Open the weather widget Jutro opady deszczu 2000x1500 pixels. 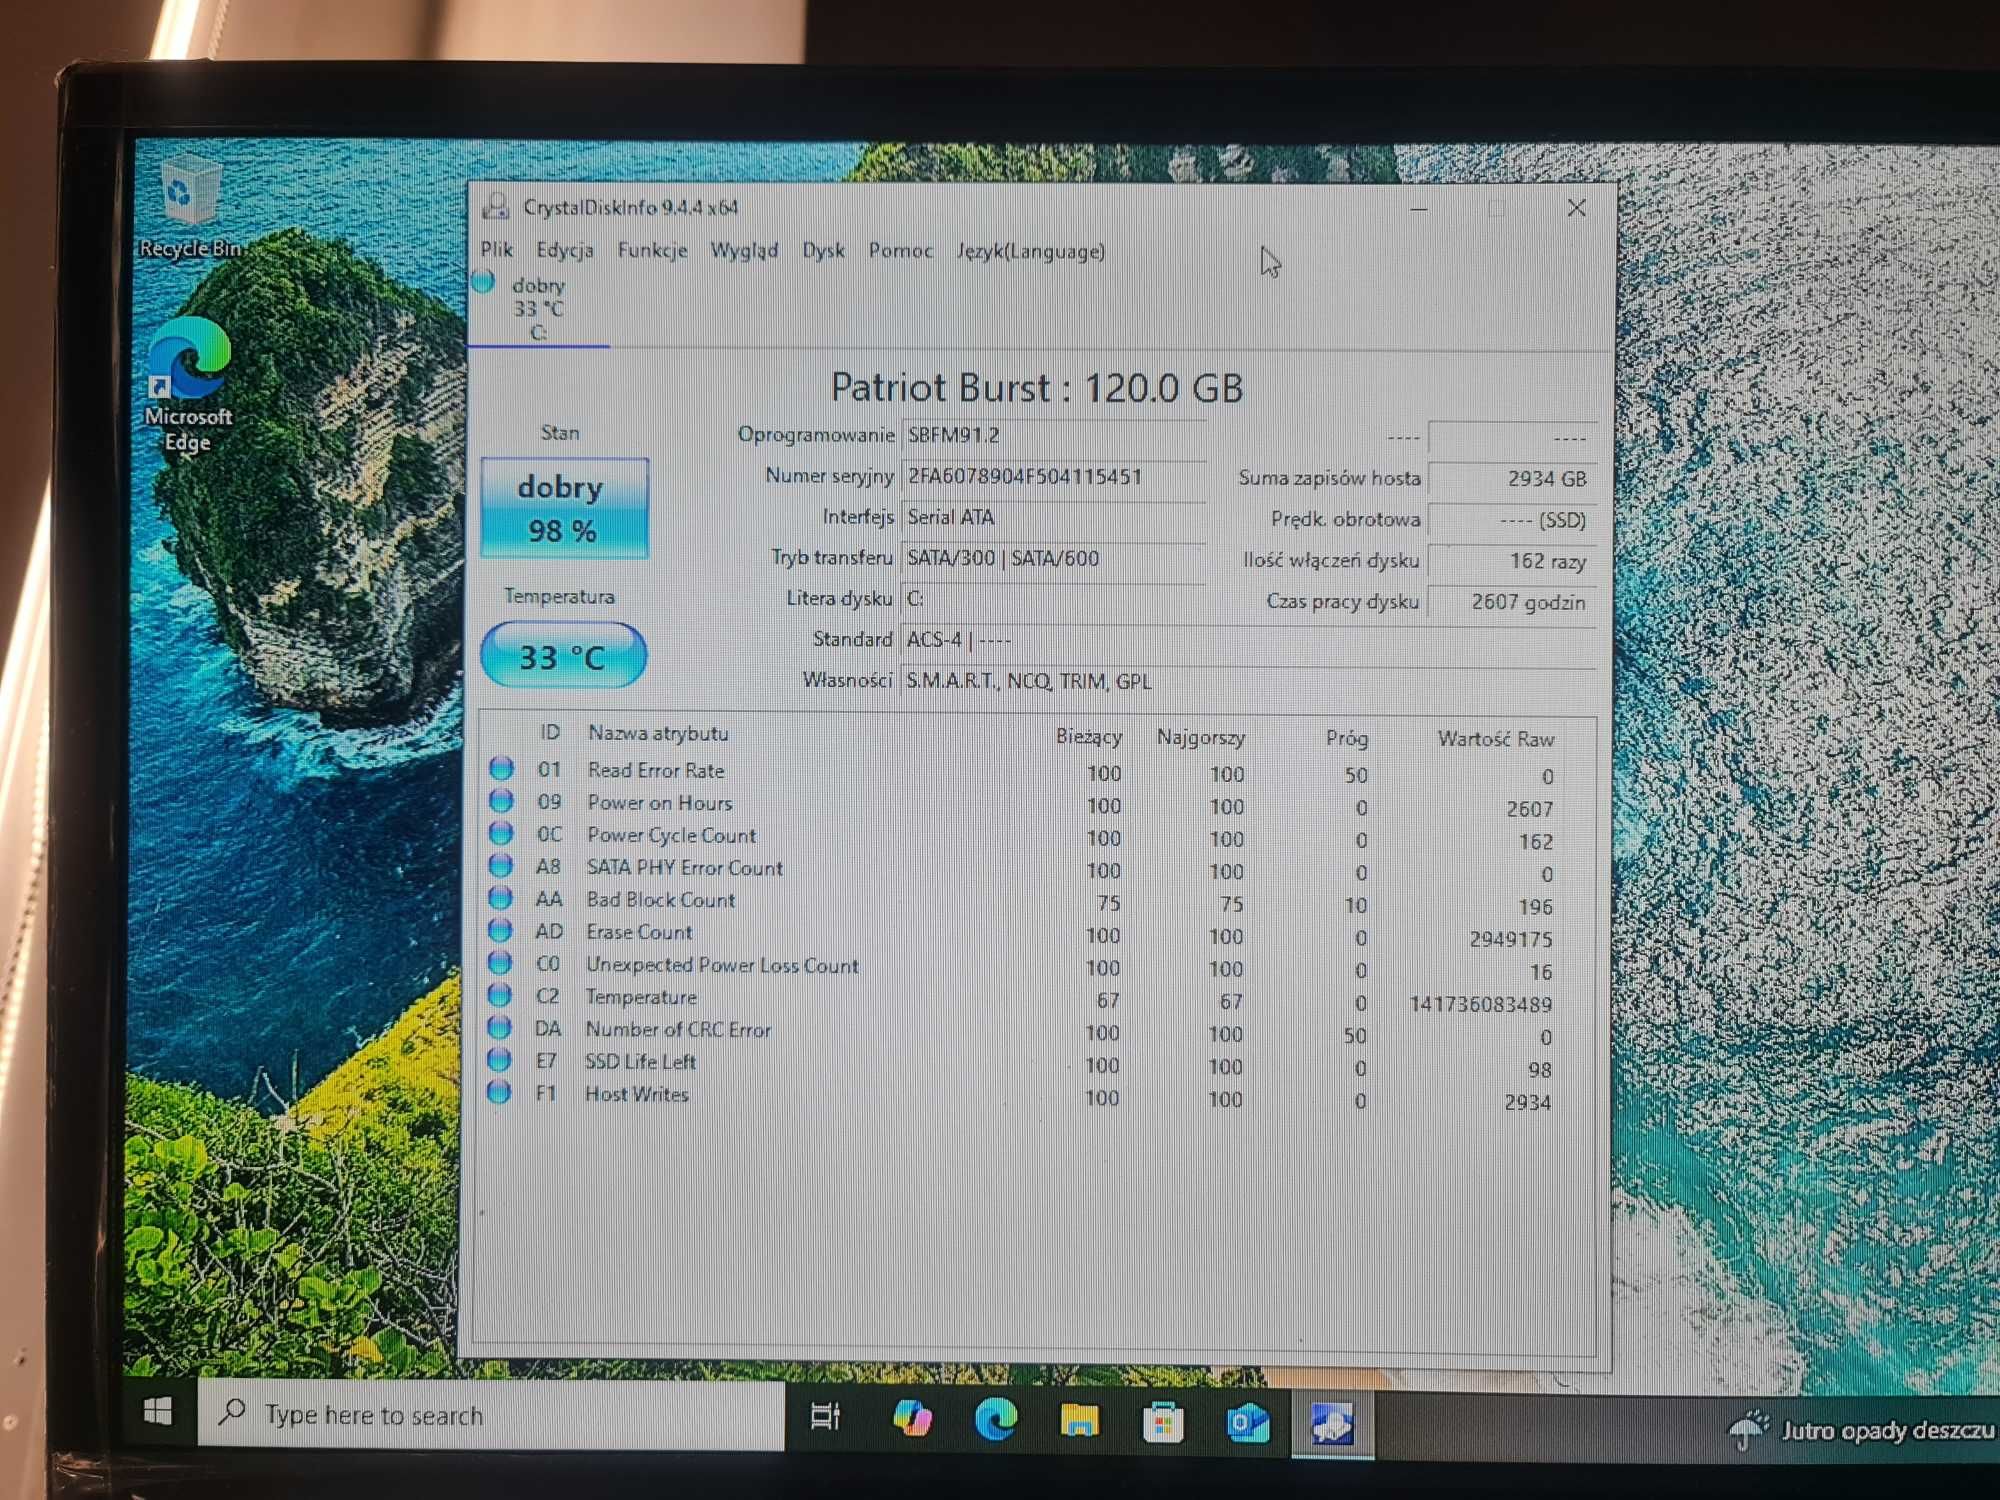(x=1862, y=1430)
